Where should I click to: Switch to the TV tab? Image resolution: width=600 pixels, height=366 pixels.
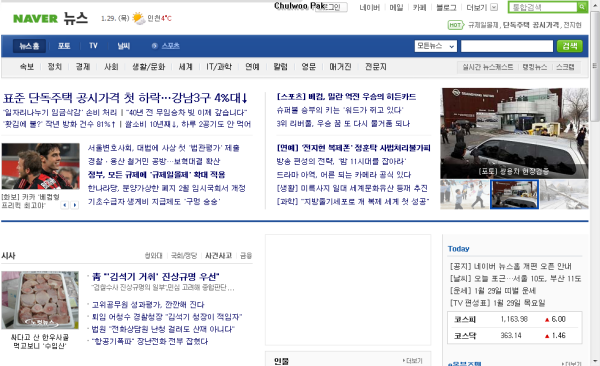93,46
